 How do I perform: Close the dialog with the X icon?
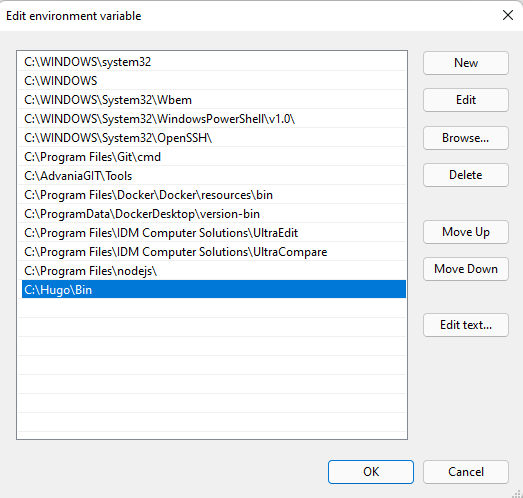coord(508,15)
